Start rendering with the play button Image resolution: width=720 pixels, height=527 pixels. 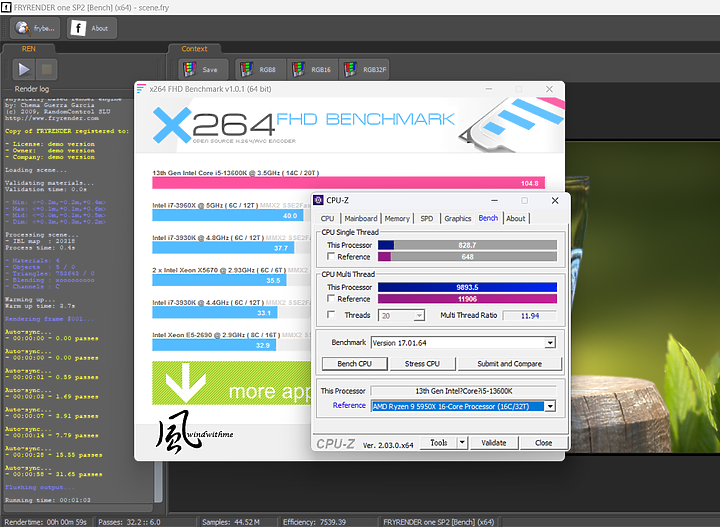click(x=23, y=69)
